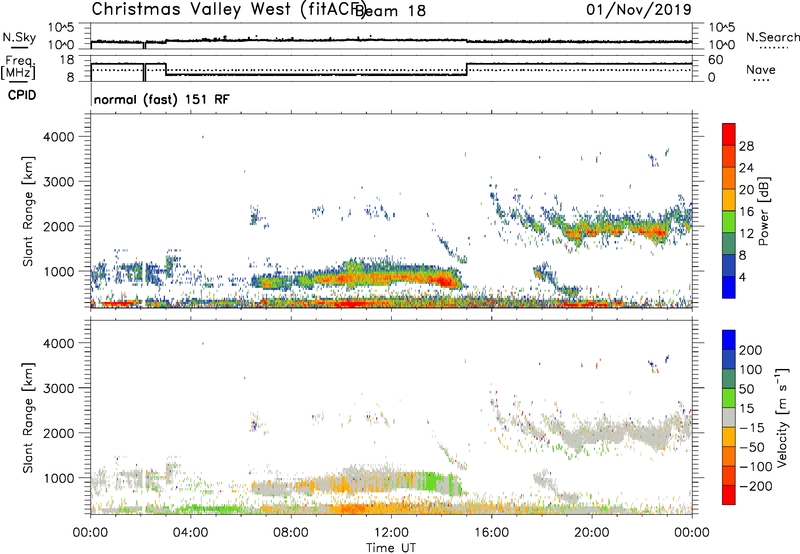The height and width of the screenshot is (554, 800).
Task: Click the 'CPID' label
Action: click(x=22, y=95)
